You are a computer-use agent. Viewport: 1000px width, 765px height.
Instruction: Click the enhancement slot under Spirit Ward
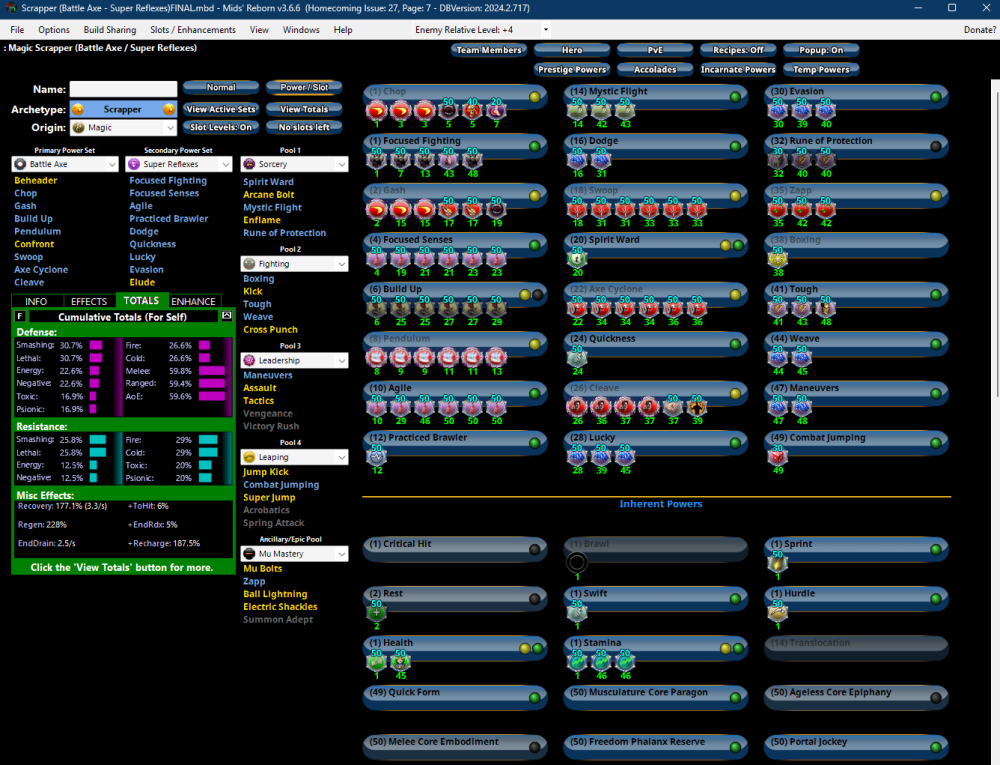point(577,258)
